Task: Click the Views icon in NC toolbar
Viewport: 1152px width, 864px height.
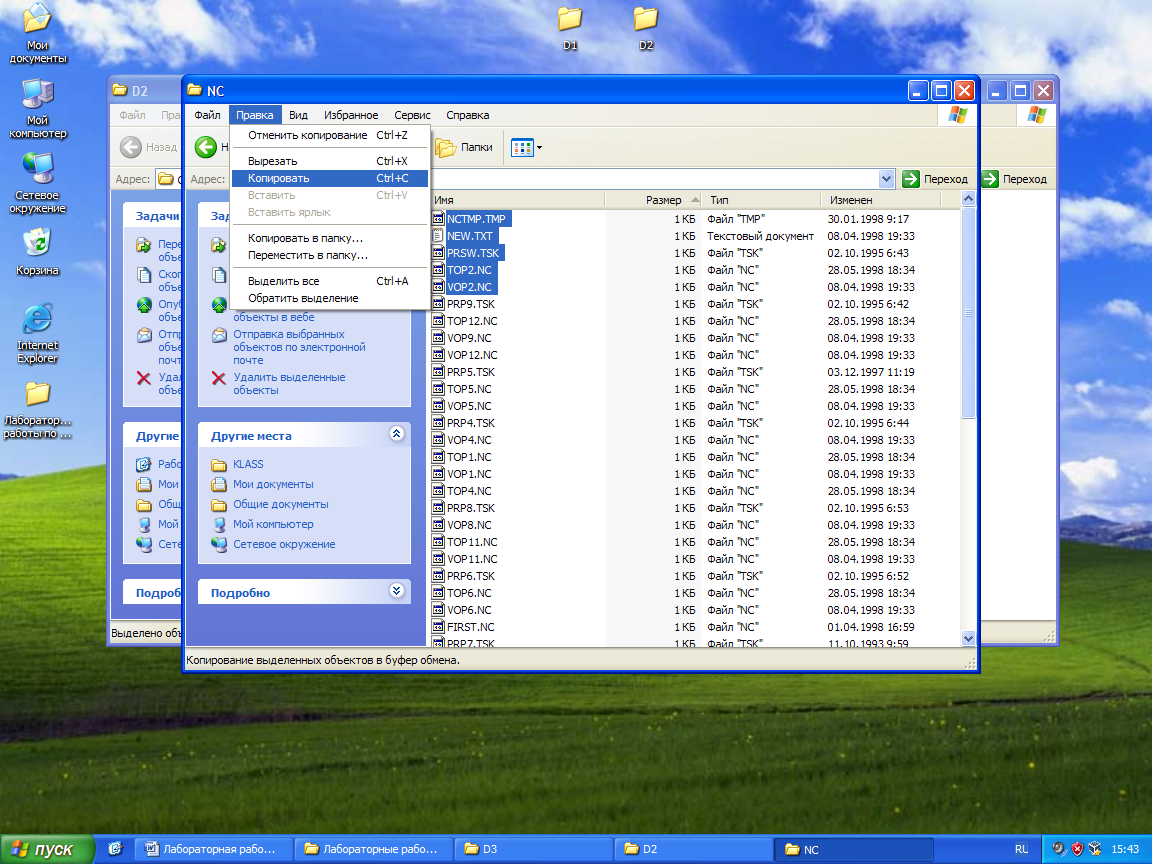Action: point(522,148)
